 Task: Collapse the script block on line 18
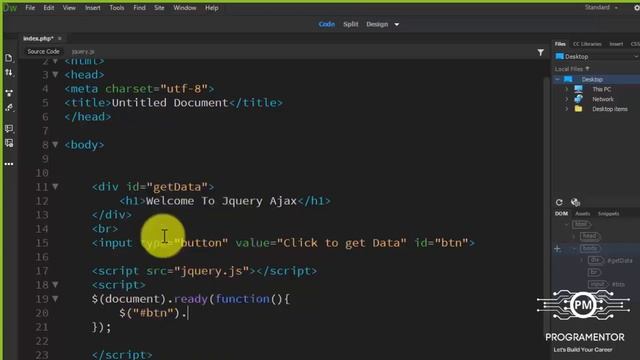[55, 284]
